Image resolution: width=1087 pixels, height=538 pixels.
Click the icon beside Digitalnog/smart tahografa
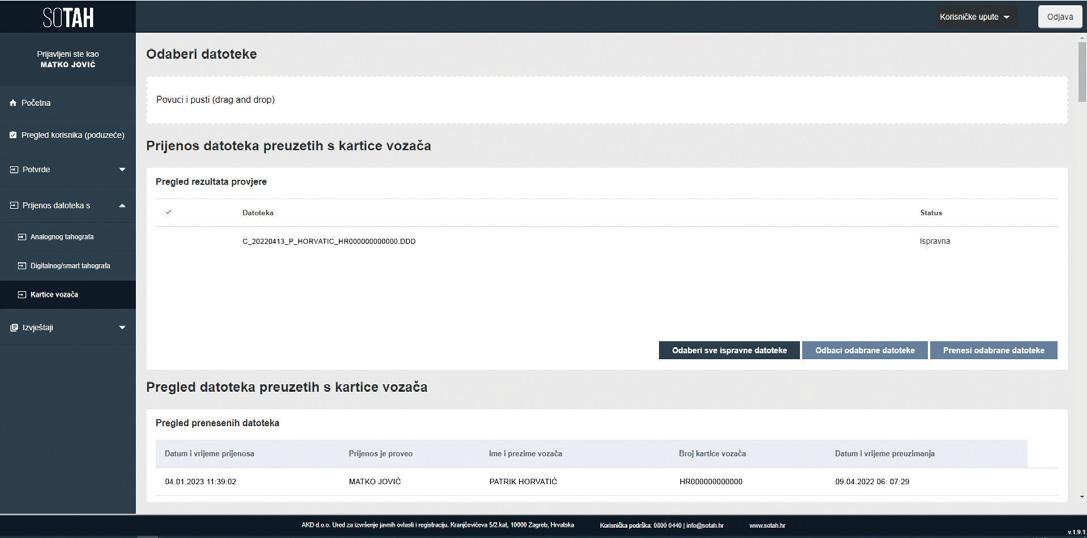pos(21,266)
